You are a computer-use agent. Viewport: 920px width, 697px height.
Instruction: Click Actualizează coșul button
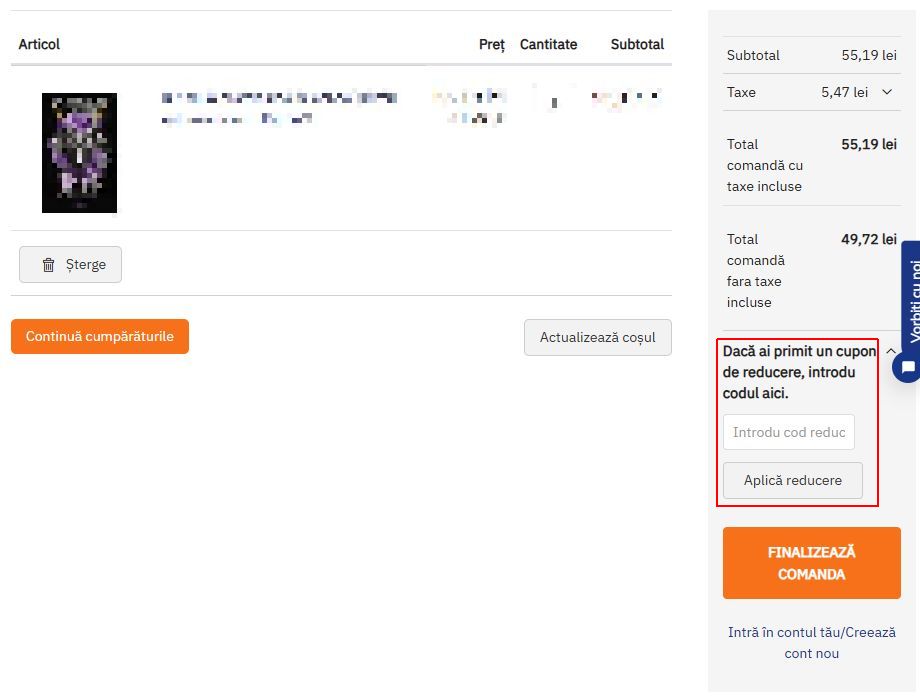(x=597, y=337)
